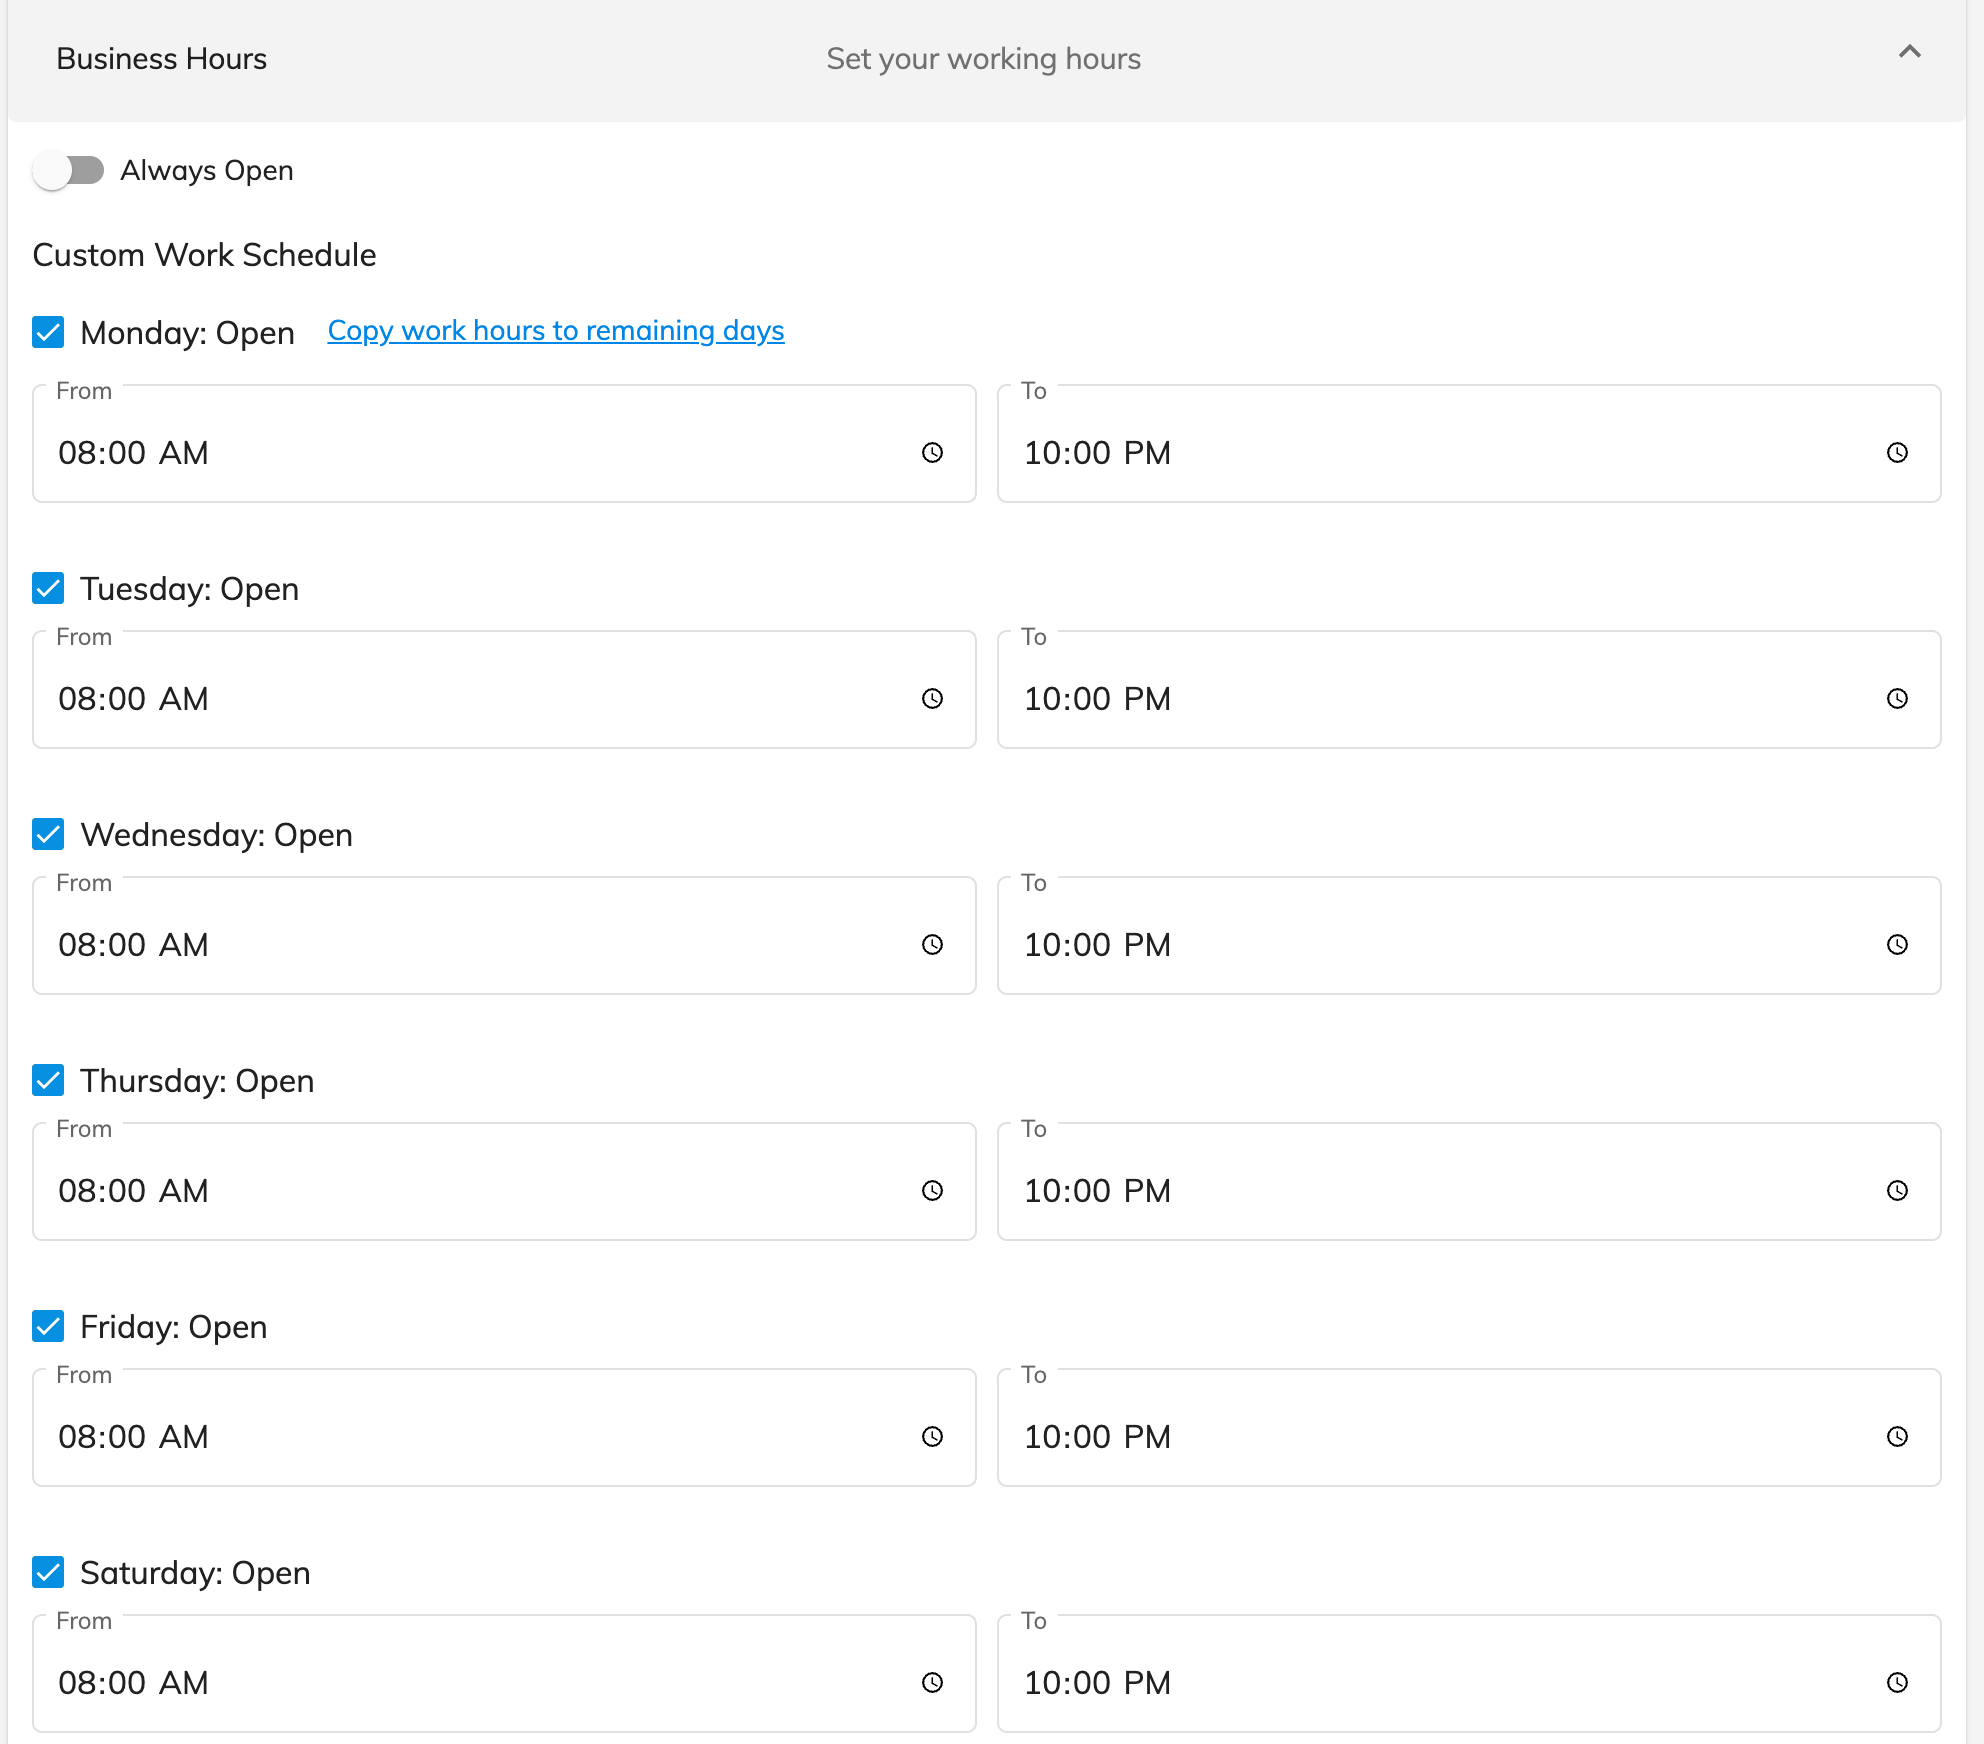Uncheck the Wednesday Open checkbox
The height and width of the screenshot is (1744, 1984).
48,834
